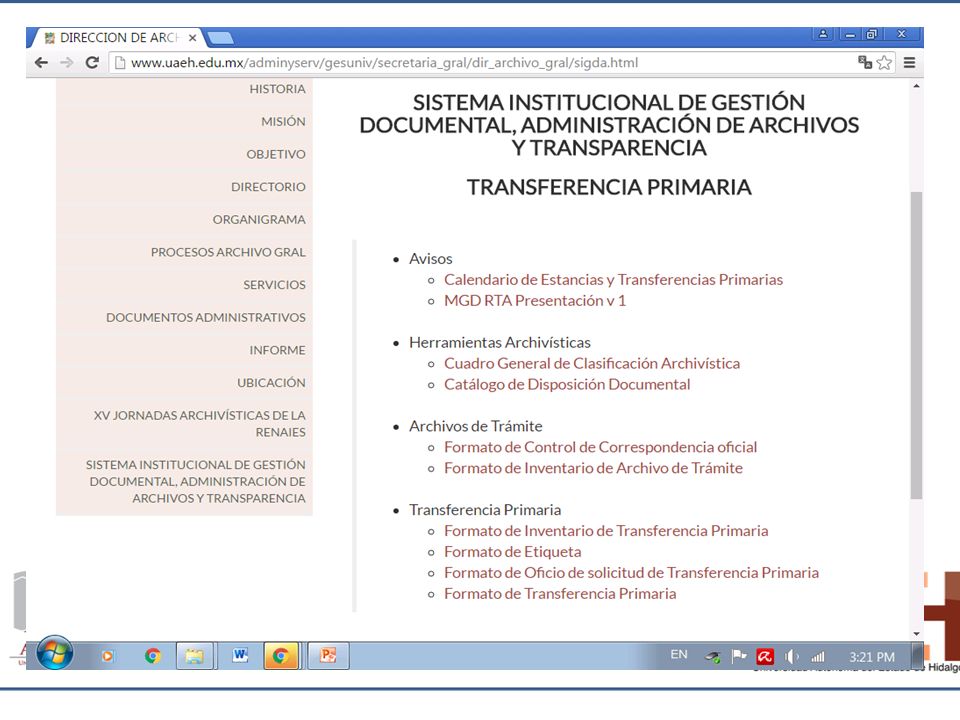Click the 3:21 PM clock
The width and height of the screenshot is (960, 720).
point(871,657)
